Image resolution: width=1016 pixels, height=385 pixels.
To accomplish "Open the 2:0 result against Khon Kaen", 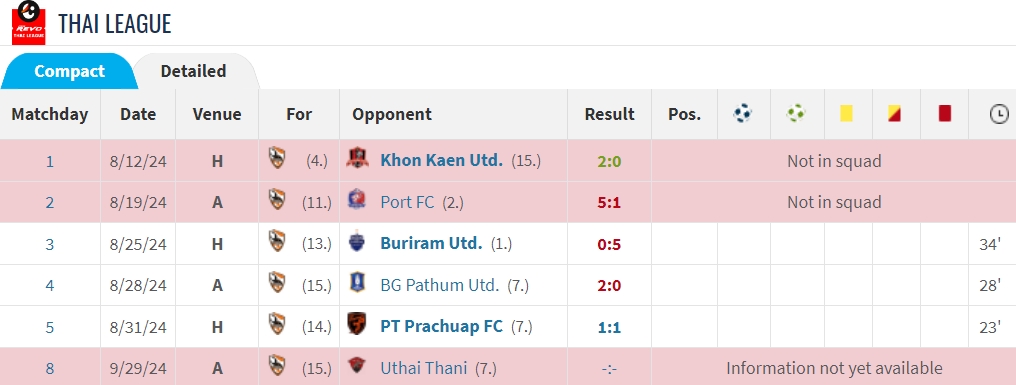I will (608, 161).
